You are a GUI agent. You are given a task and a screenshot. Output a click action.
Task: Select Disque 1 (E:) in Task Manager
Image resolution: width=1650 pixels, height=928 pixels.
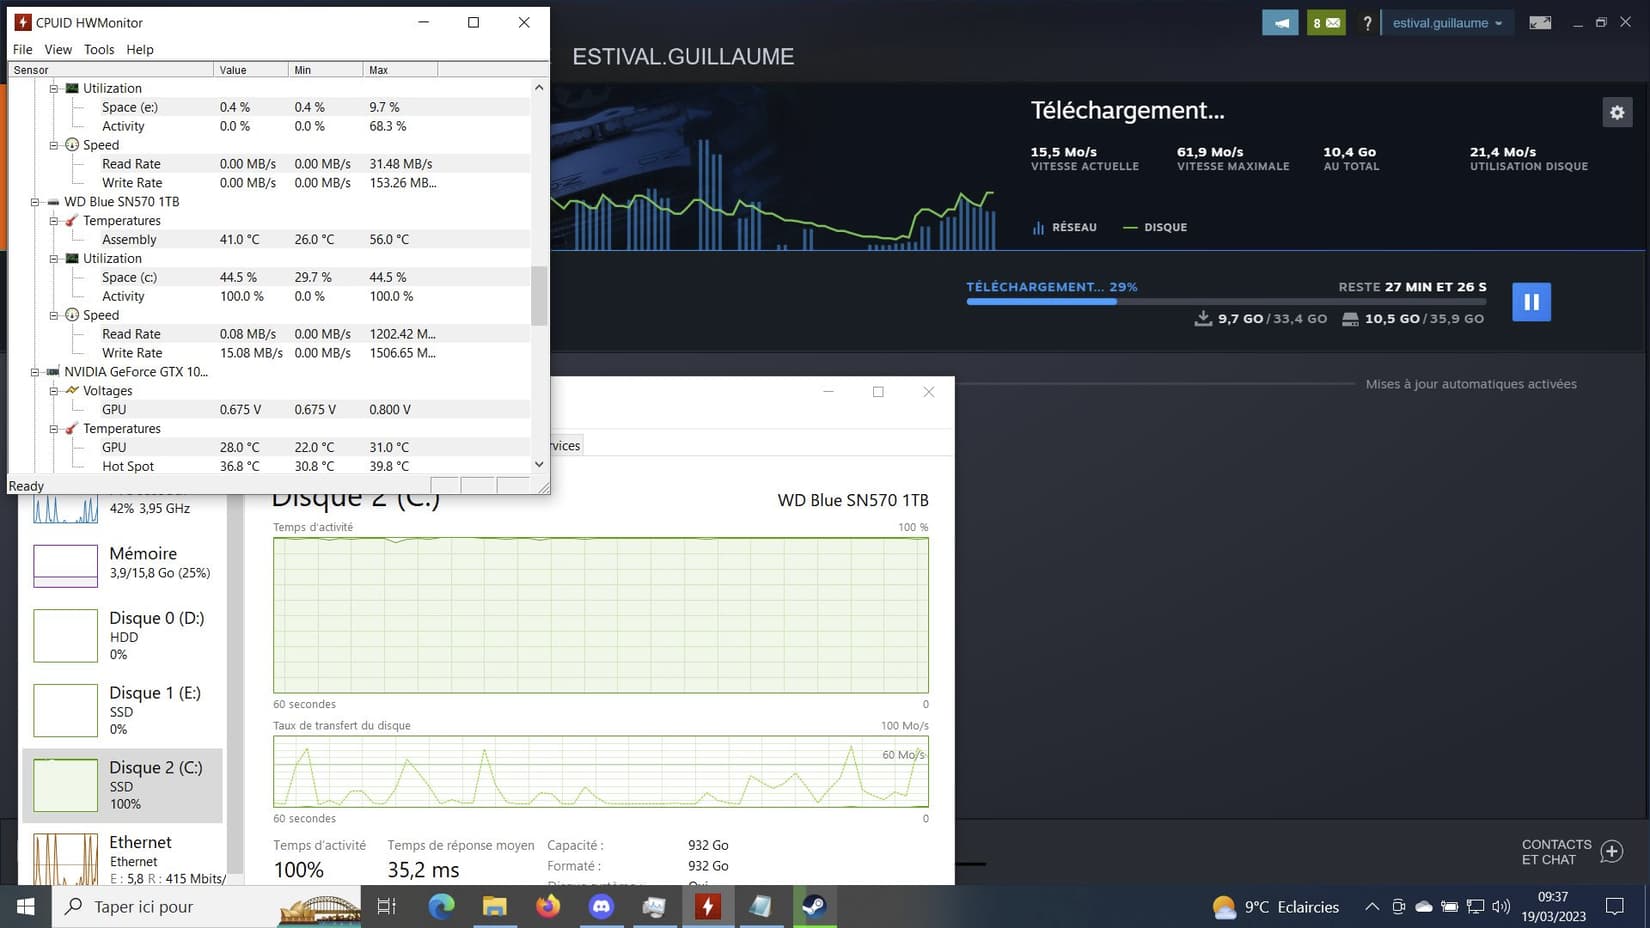122,711
